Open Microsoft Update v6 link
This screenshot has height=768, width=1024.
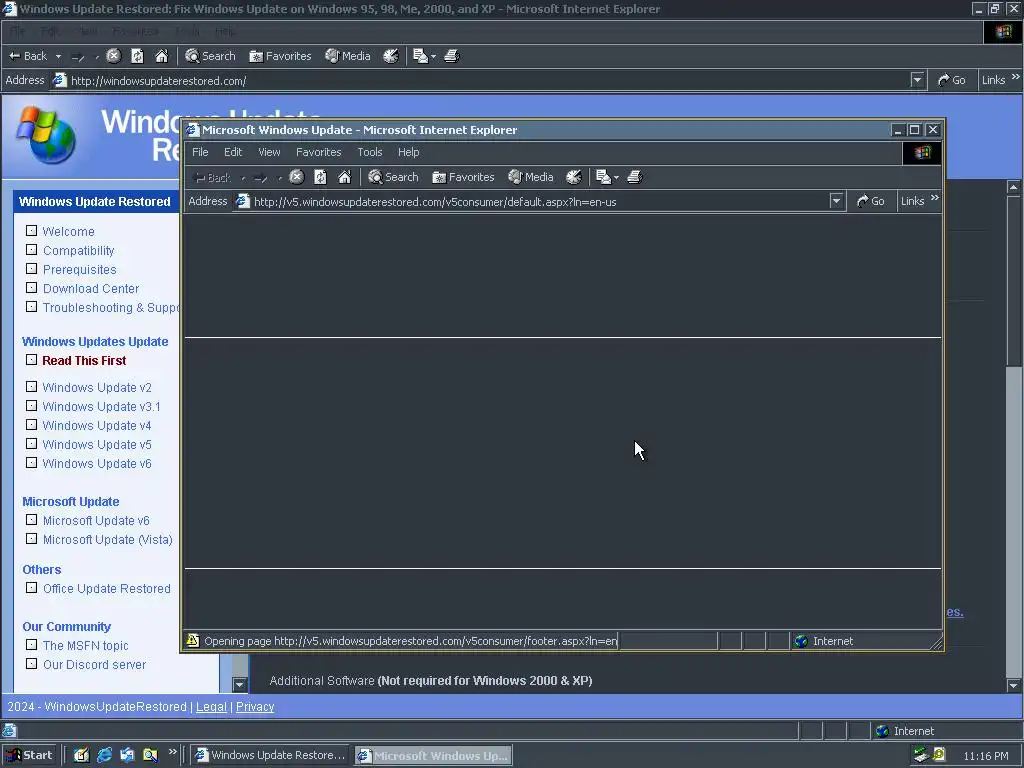pyautogui.click(x=96, y=520)
